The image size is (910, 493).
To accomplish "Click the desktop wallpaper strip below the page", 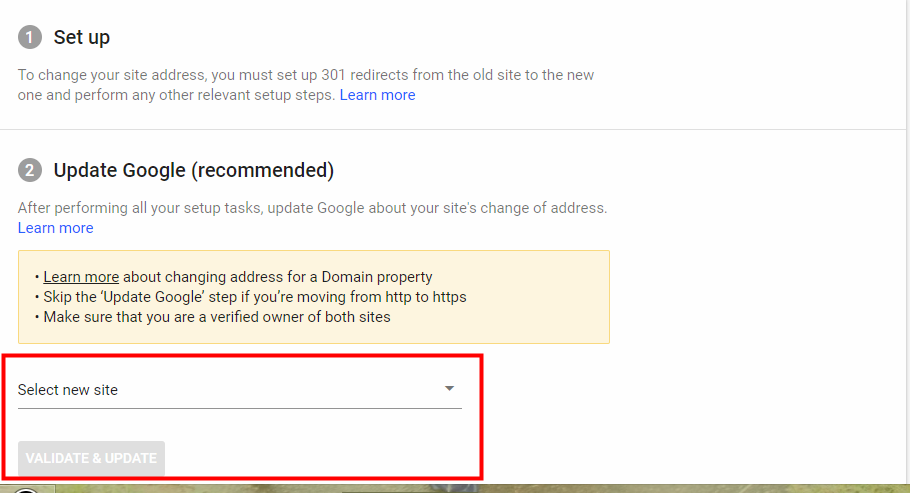I will (x=464, y=489).
